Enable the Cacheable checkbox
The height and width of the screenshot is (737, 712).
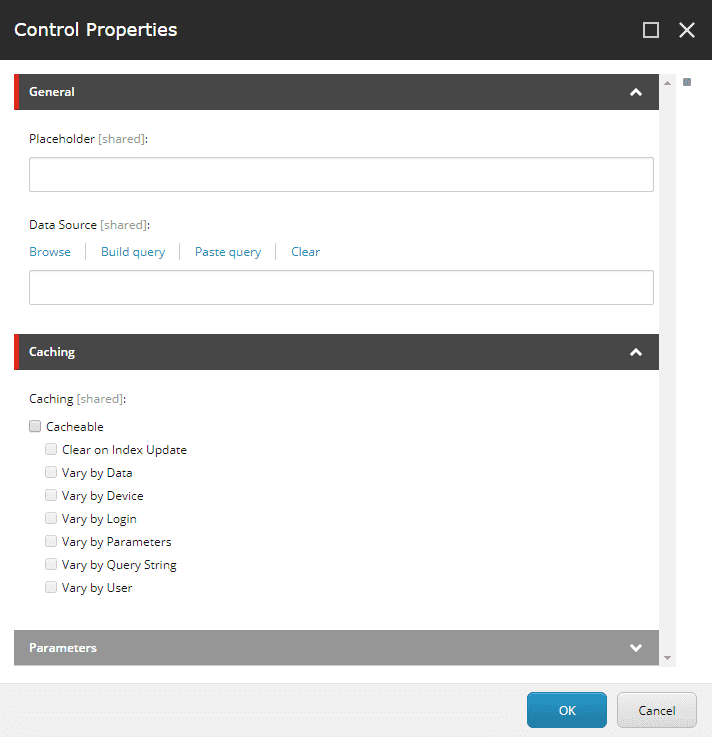pyautogui.click(x=35, y=426)
